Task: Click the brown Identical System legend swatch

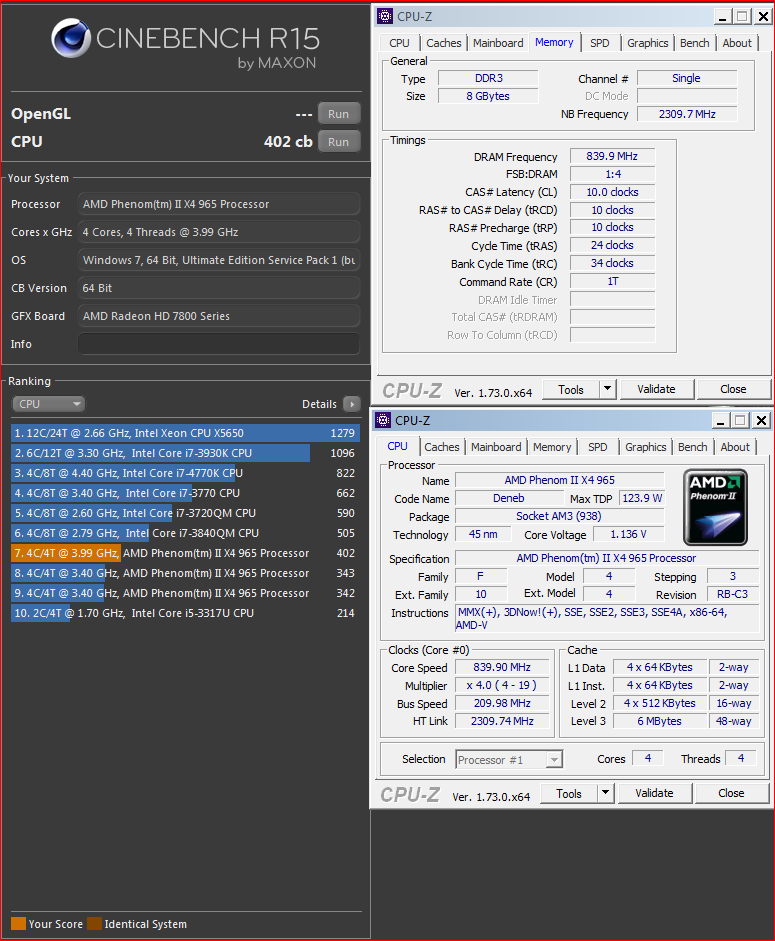Action: [x=94, y=924]
